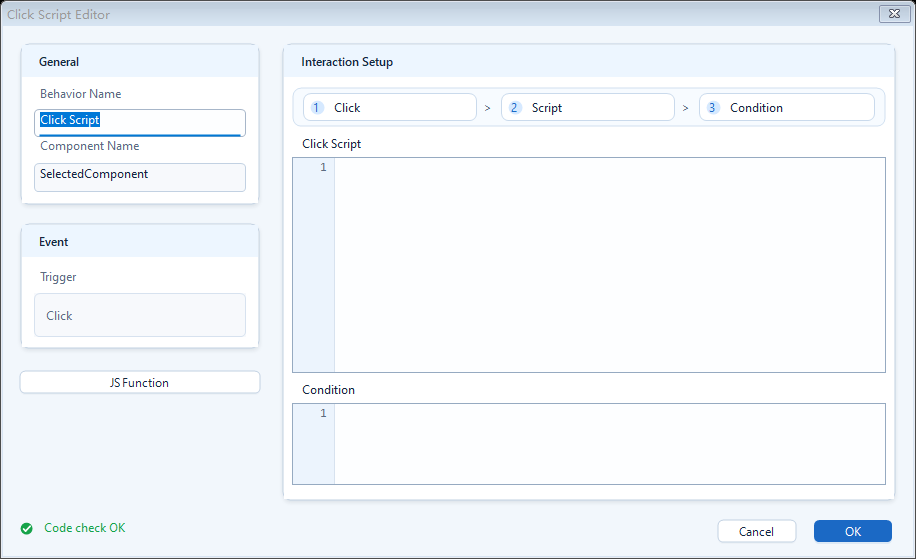Click the 'Trigger' label

coord(58,277)
